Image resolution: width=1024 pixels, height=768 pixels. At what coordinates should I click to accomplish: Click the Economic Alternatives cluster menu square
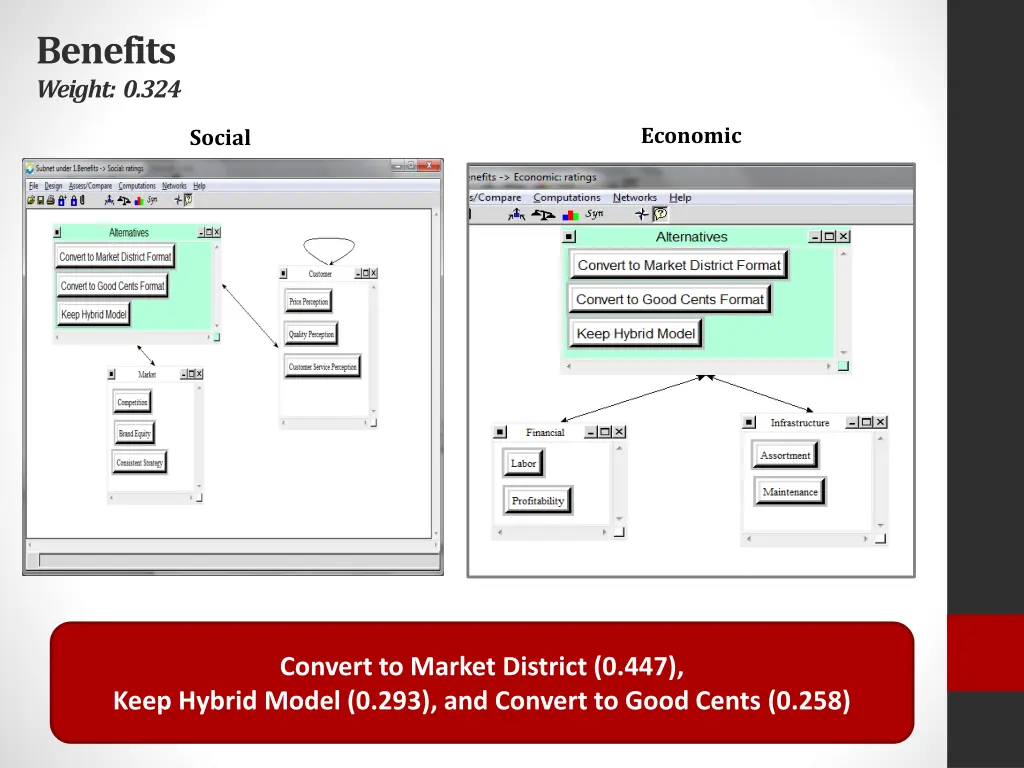pyautogui.click(x=569, y=236)
